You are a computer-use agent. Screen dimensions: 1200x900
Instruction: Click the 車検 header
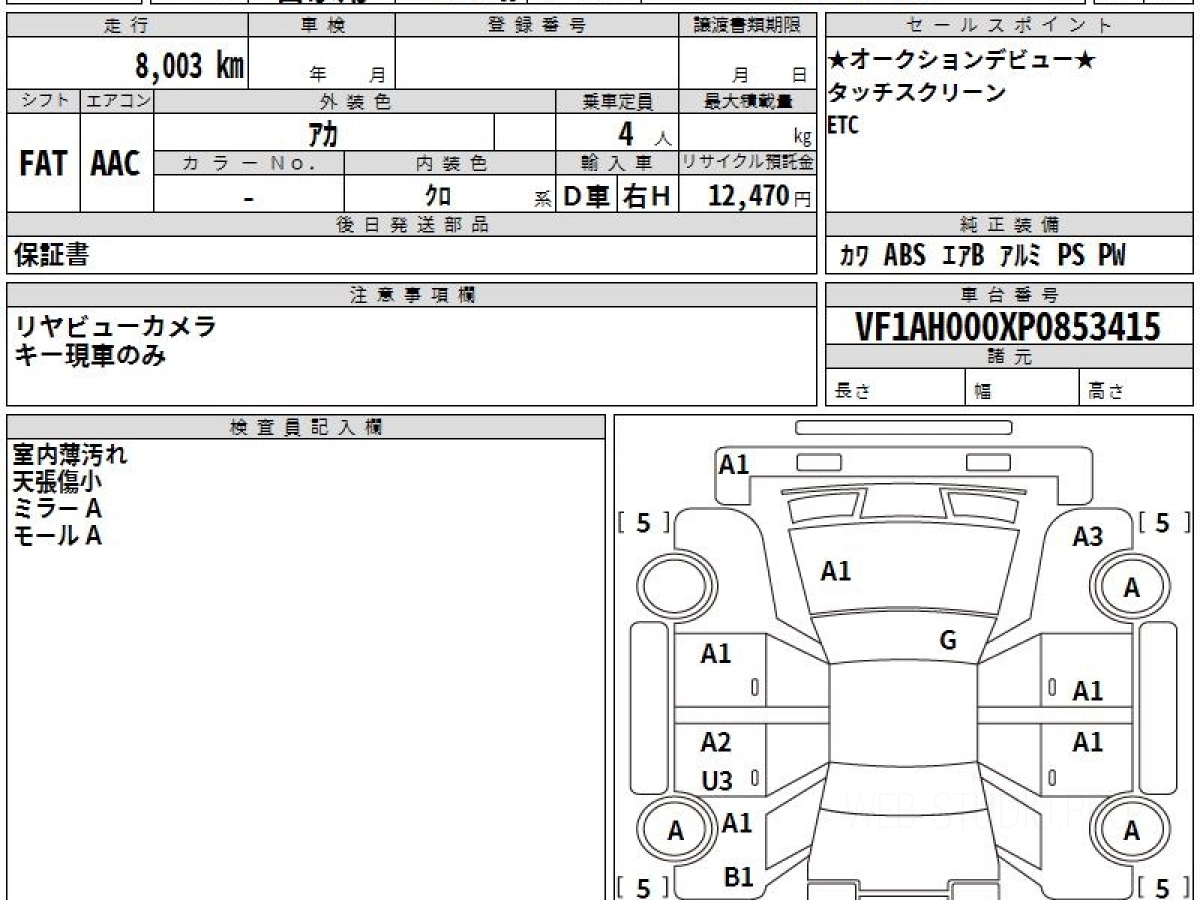click(322, 26)
